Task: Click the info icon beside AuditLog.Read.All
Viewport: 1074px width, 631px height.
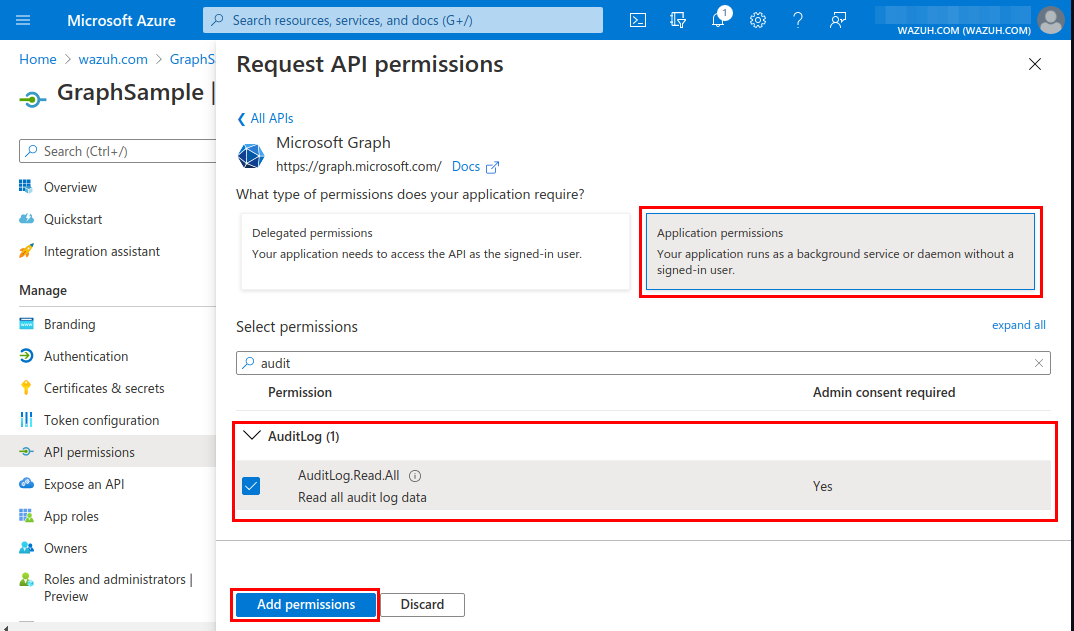Action: click(415, 475)
